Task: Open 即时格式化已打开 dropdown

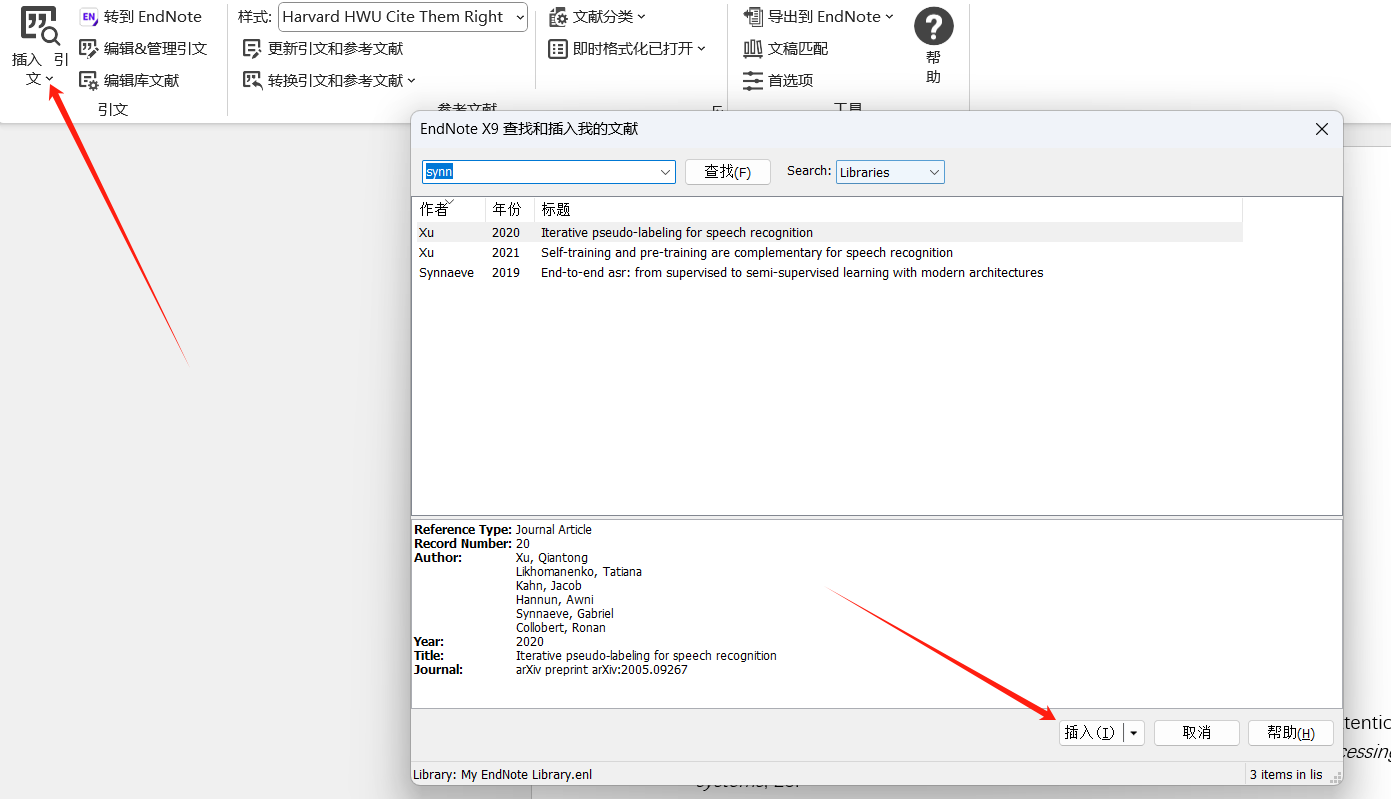Action: click(627, 48)
